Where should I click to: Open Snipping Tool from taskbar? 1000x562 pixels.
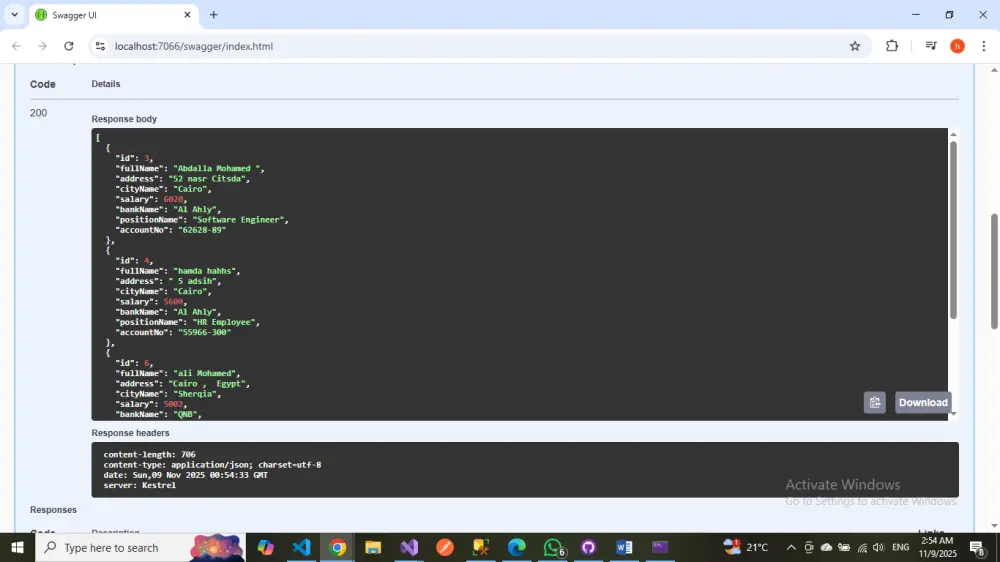(x=480, y=547)
